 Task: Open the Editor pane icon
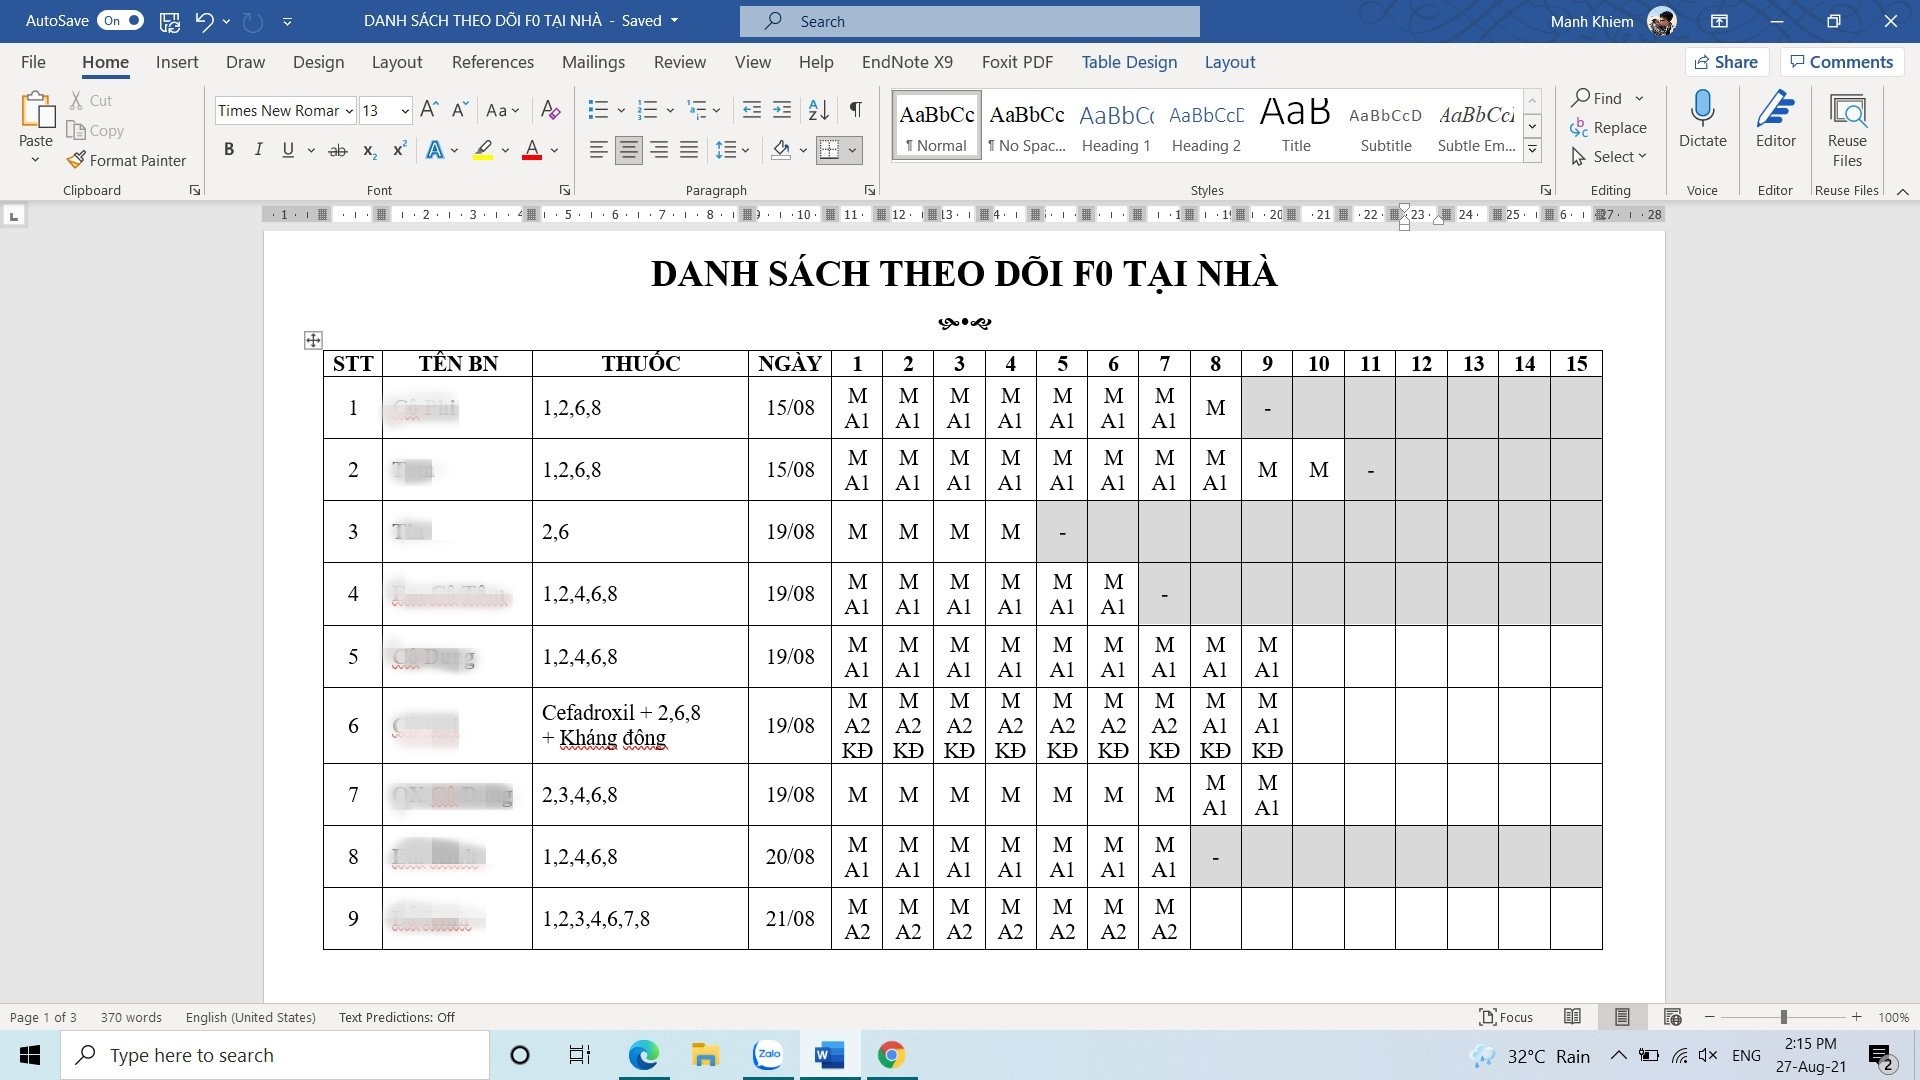pyautogui.click(x=1775, y=110)
